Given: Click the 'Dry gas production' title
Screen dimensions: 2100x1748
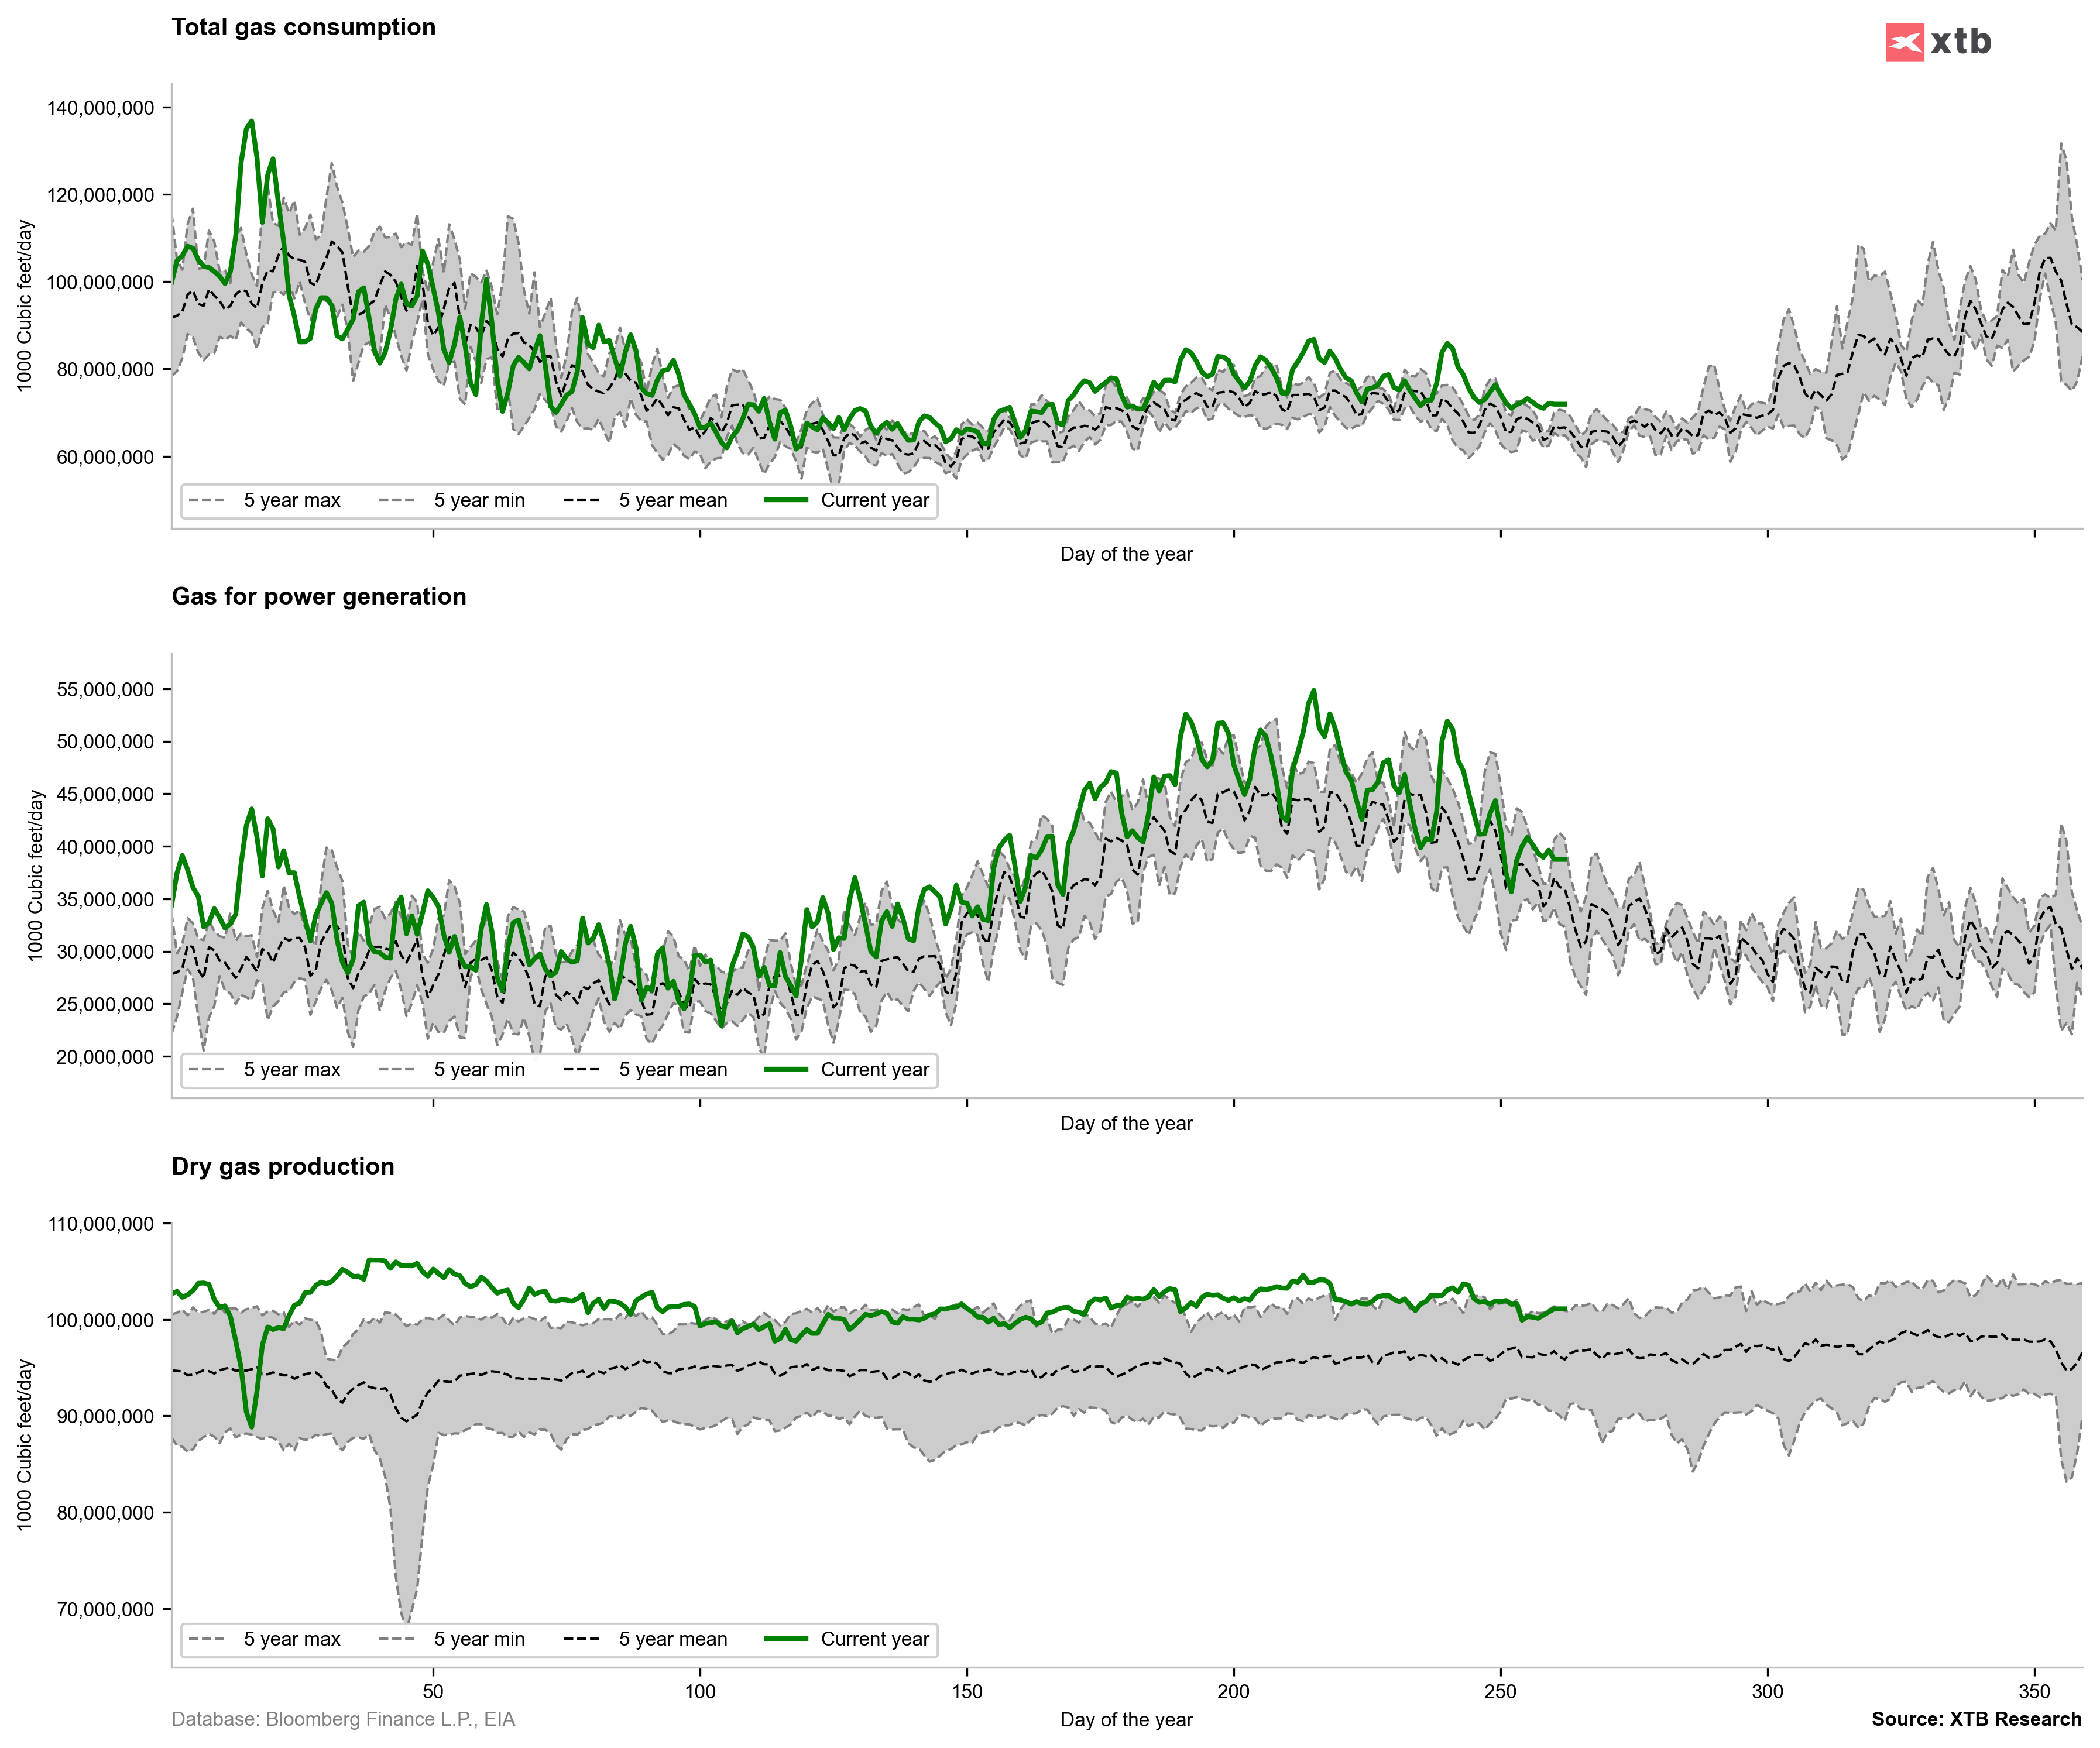Looking at the screenshot, I should [282, 1166].
